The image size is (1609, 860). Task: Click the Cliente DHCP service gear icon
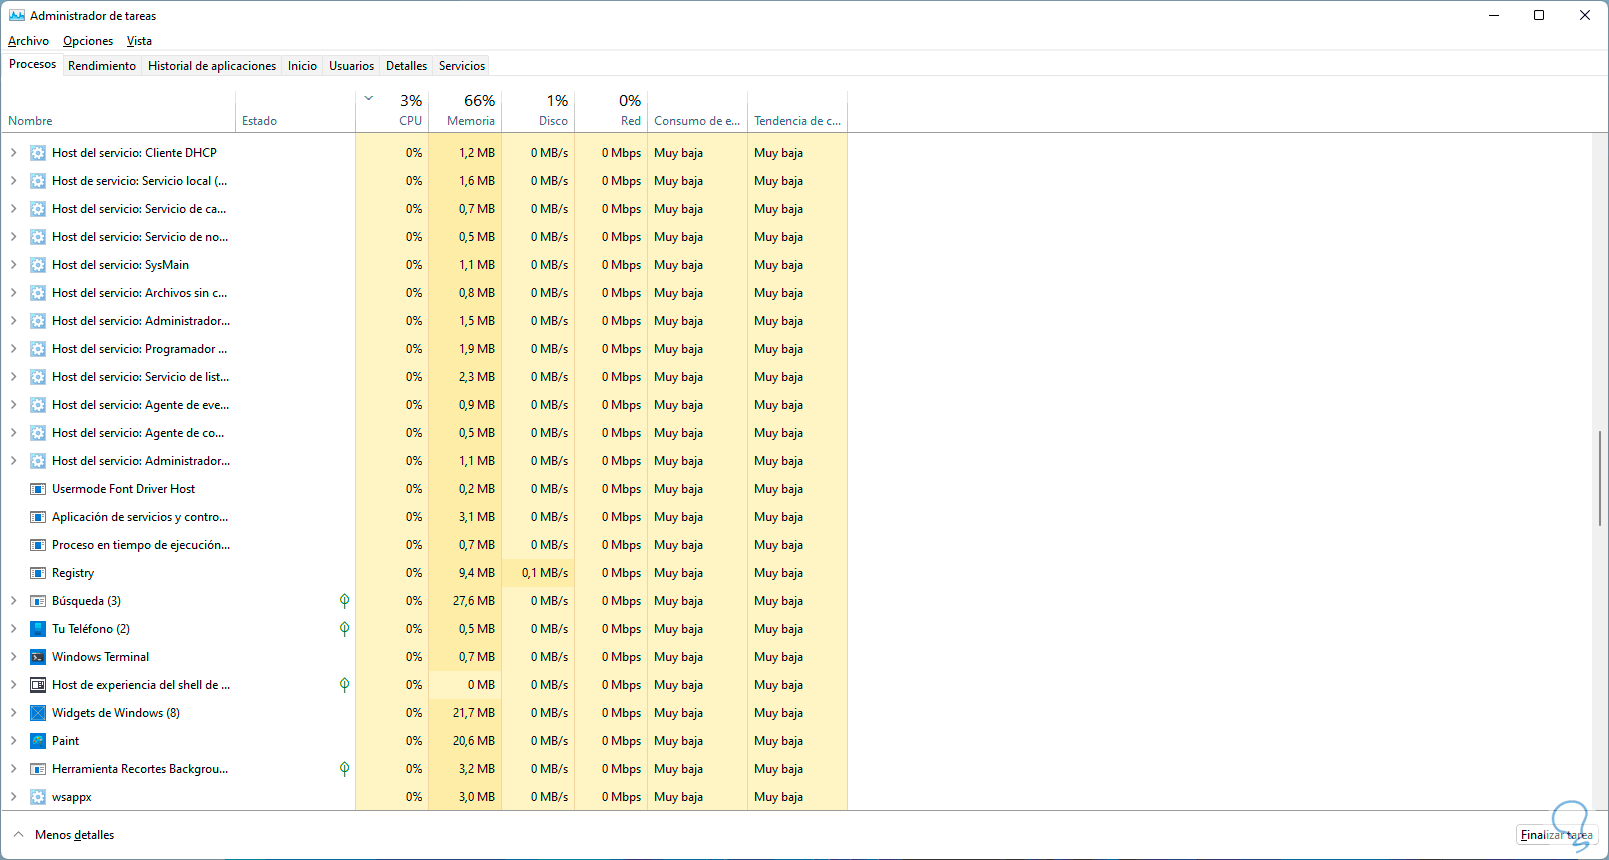point(38,153)
